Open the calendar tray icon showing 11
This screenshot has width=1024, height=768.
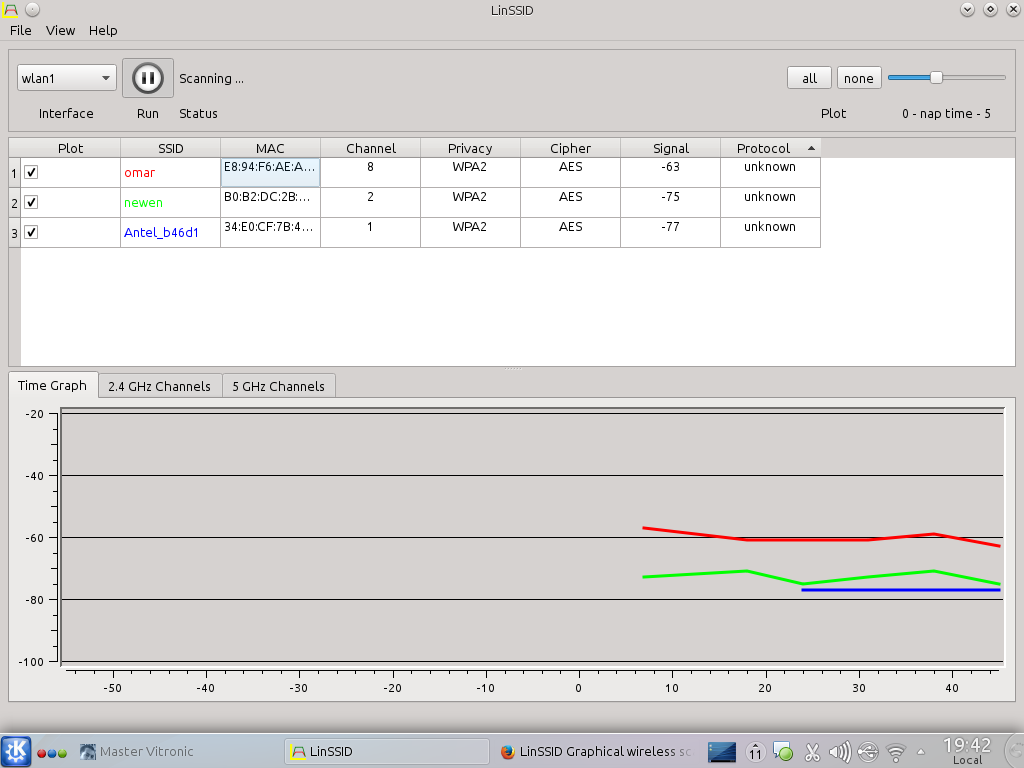(755, 752)
